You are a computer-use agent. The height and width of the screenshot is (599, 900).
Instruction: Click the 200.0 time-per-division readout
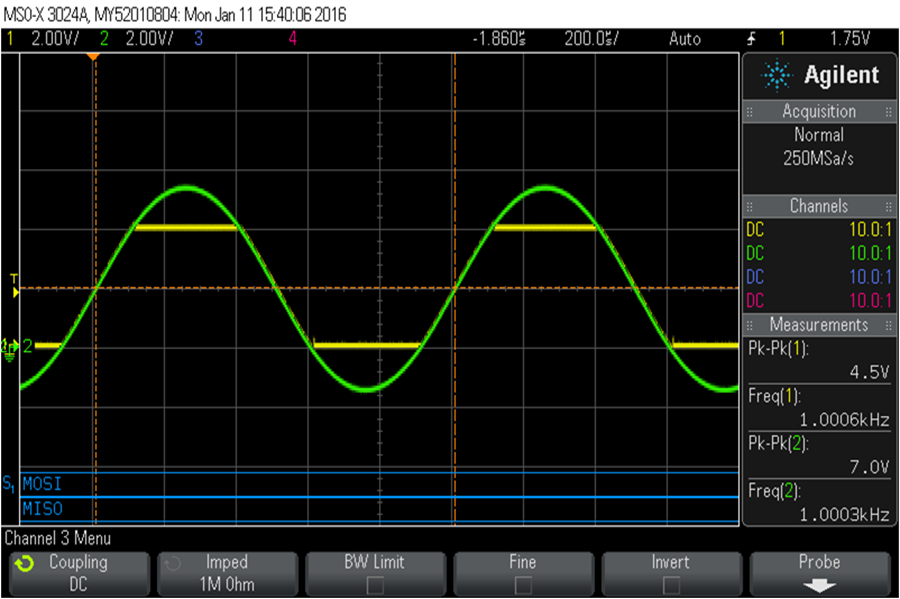[x=592, y=39]
